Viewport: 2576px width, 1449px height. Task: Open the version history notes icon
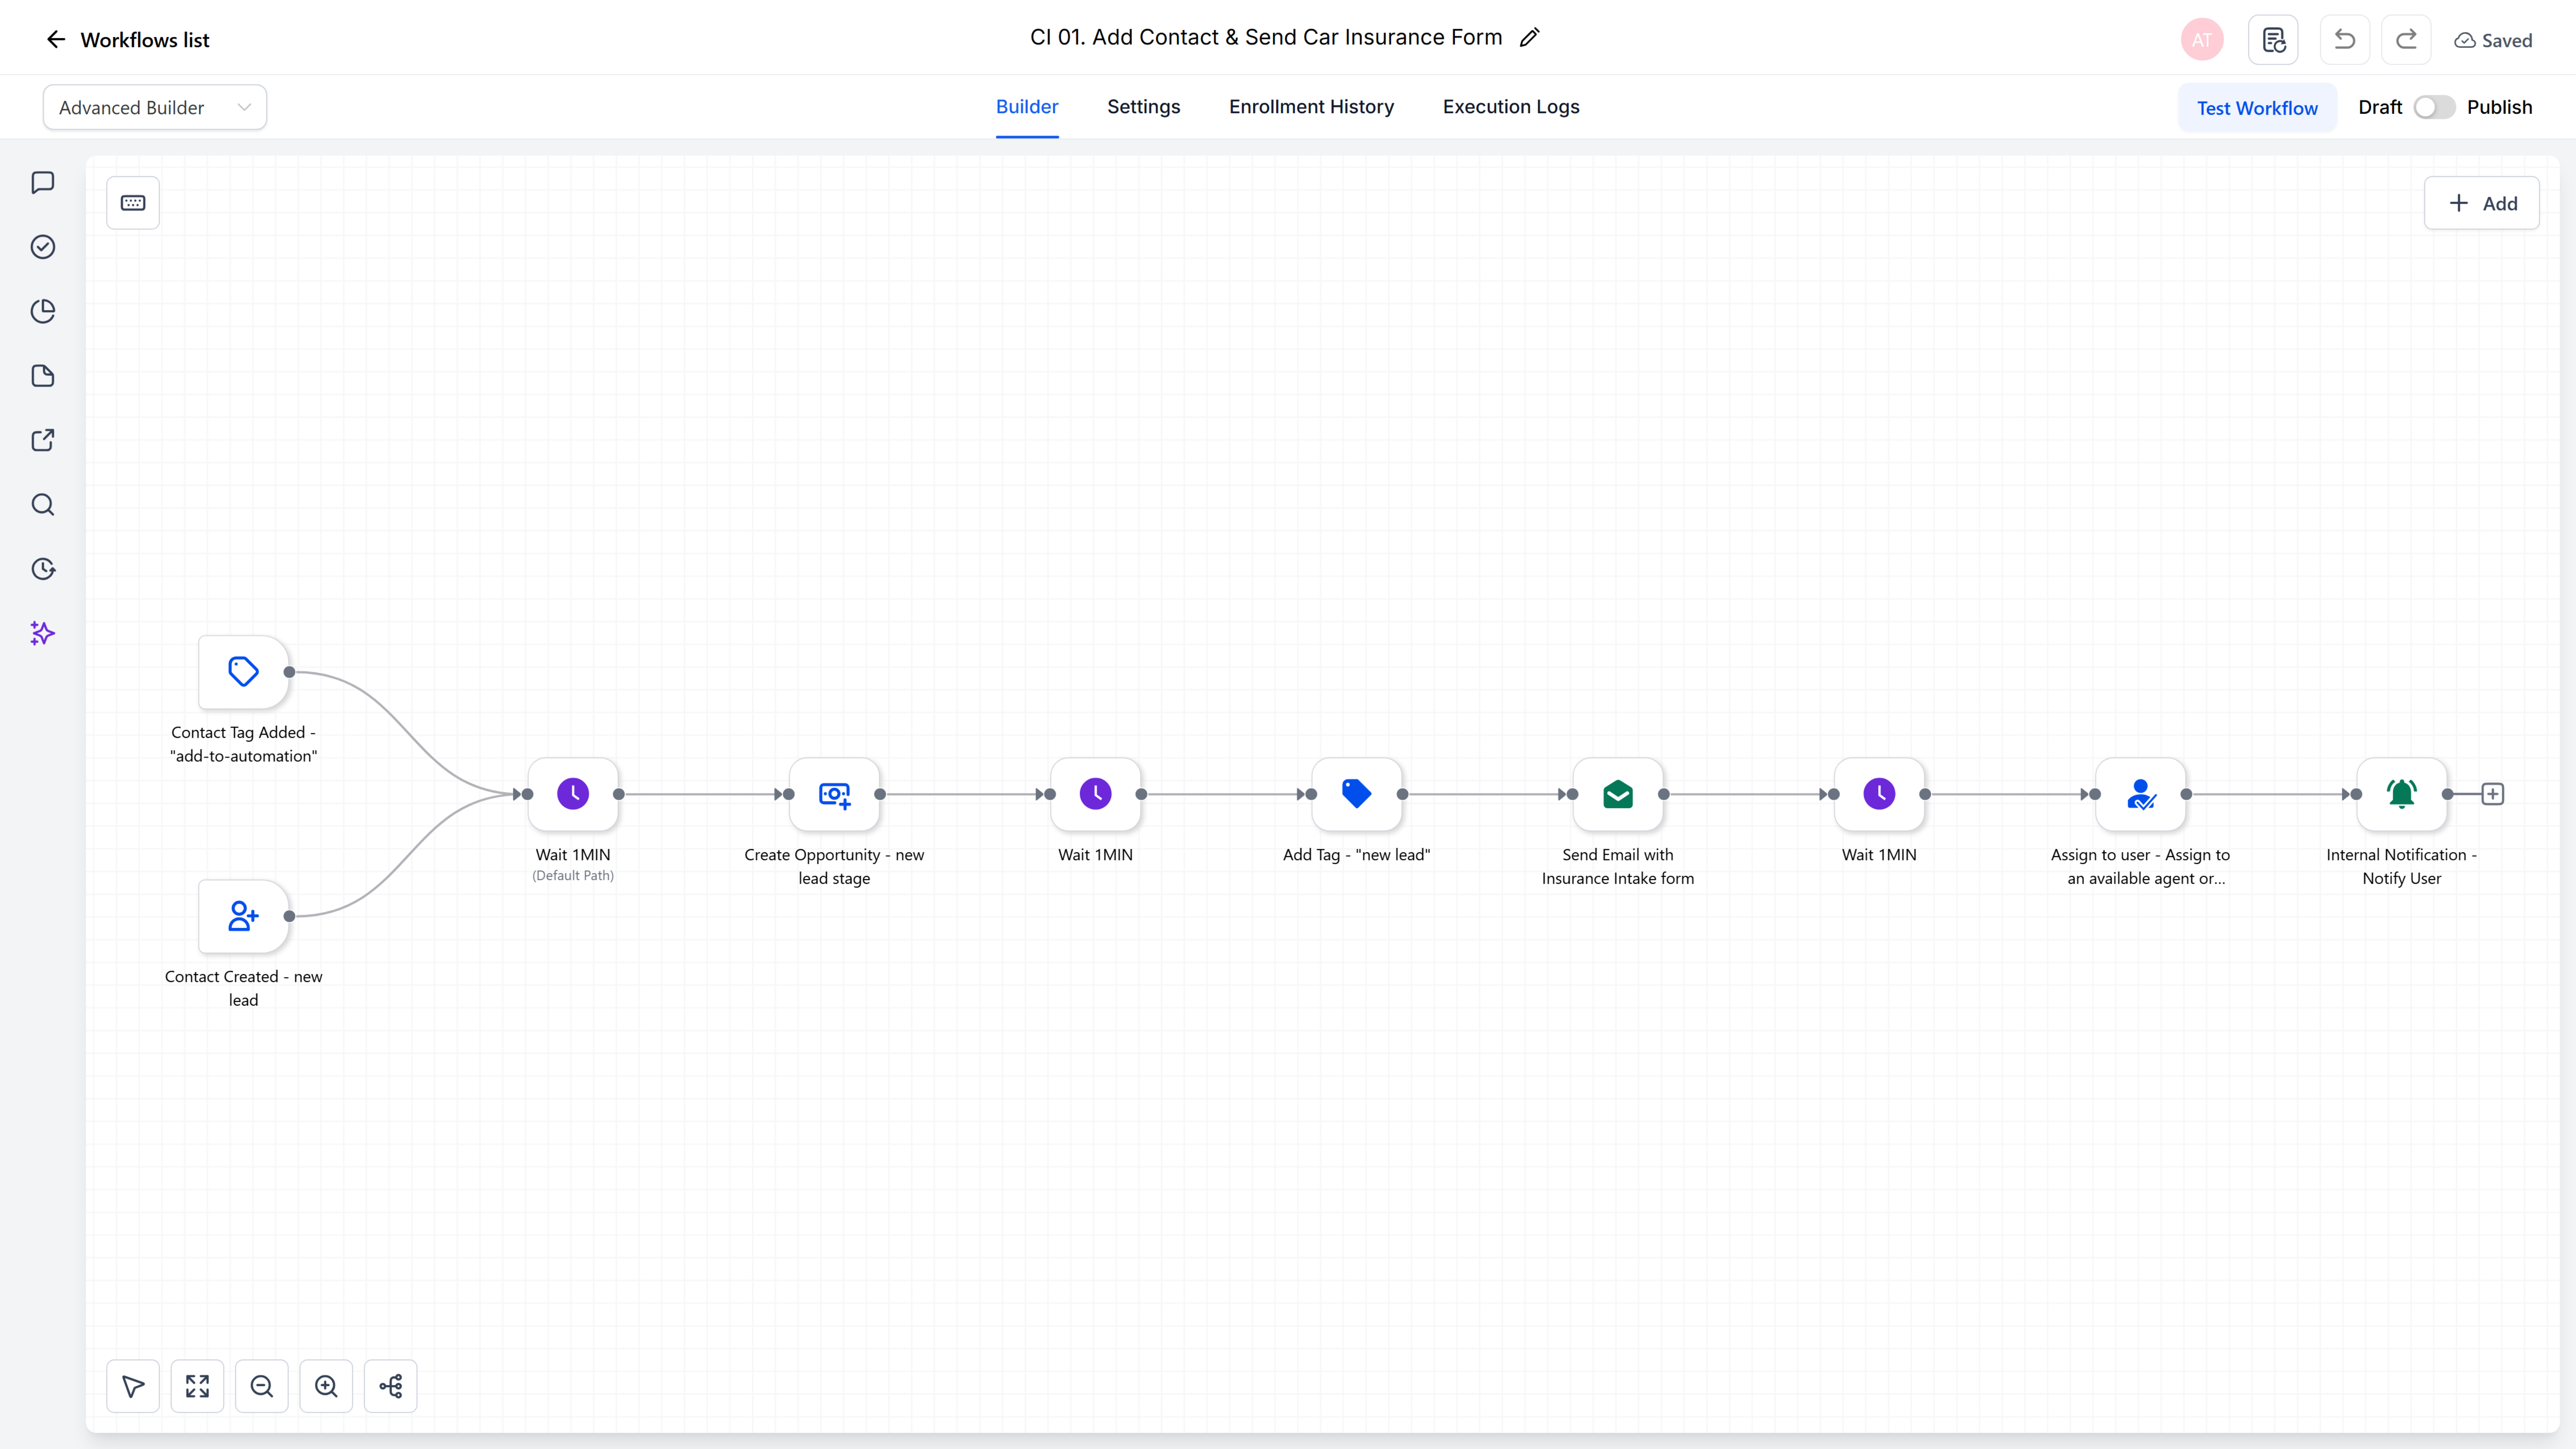click(2273, 40)
